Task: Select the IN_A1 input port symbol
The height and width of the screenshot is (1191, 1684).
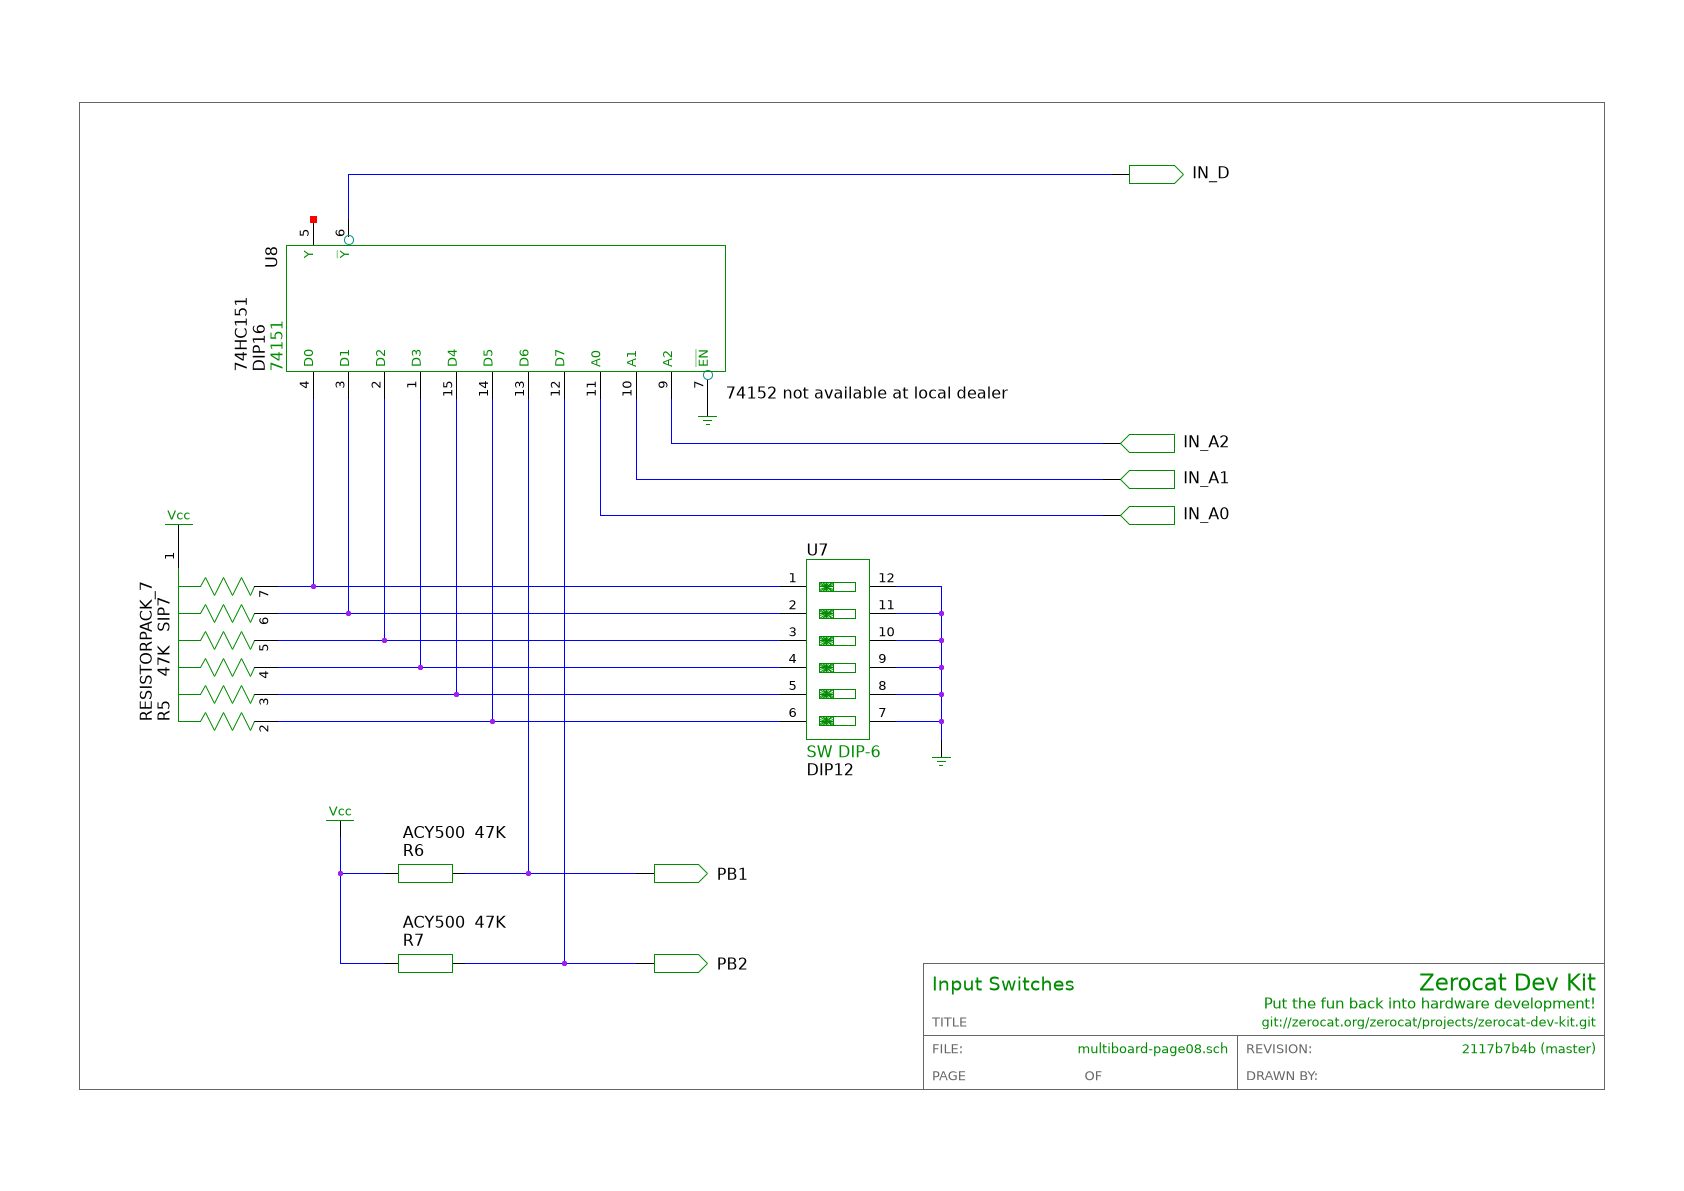Action: coord(1148,479)
